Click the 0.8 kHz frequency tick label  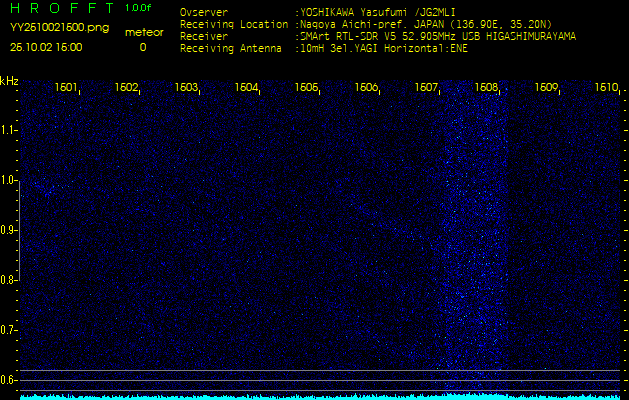(8, 280)
